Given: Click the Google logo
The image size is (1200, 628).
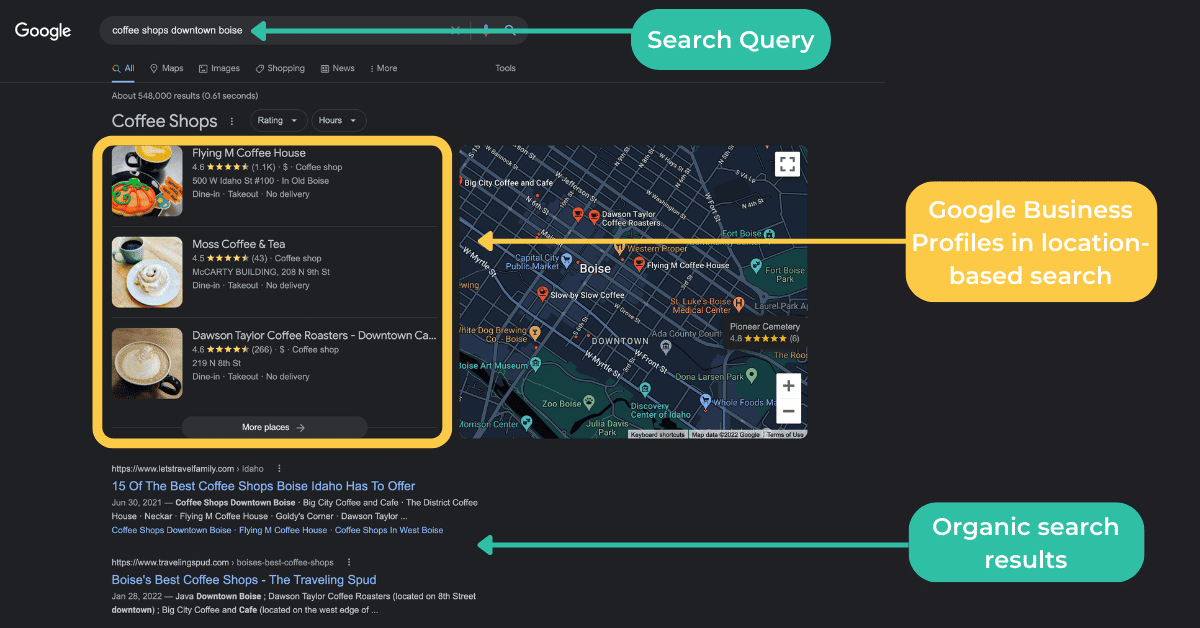Looking at the screenshot, I should (43, 31).
